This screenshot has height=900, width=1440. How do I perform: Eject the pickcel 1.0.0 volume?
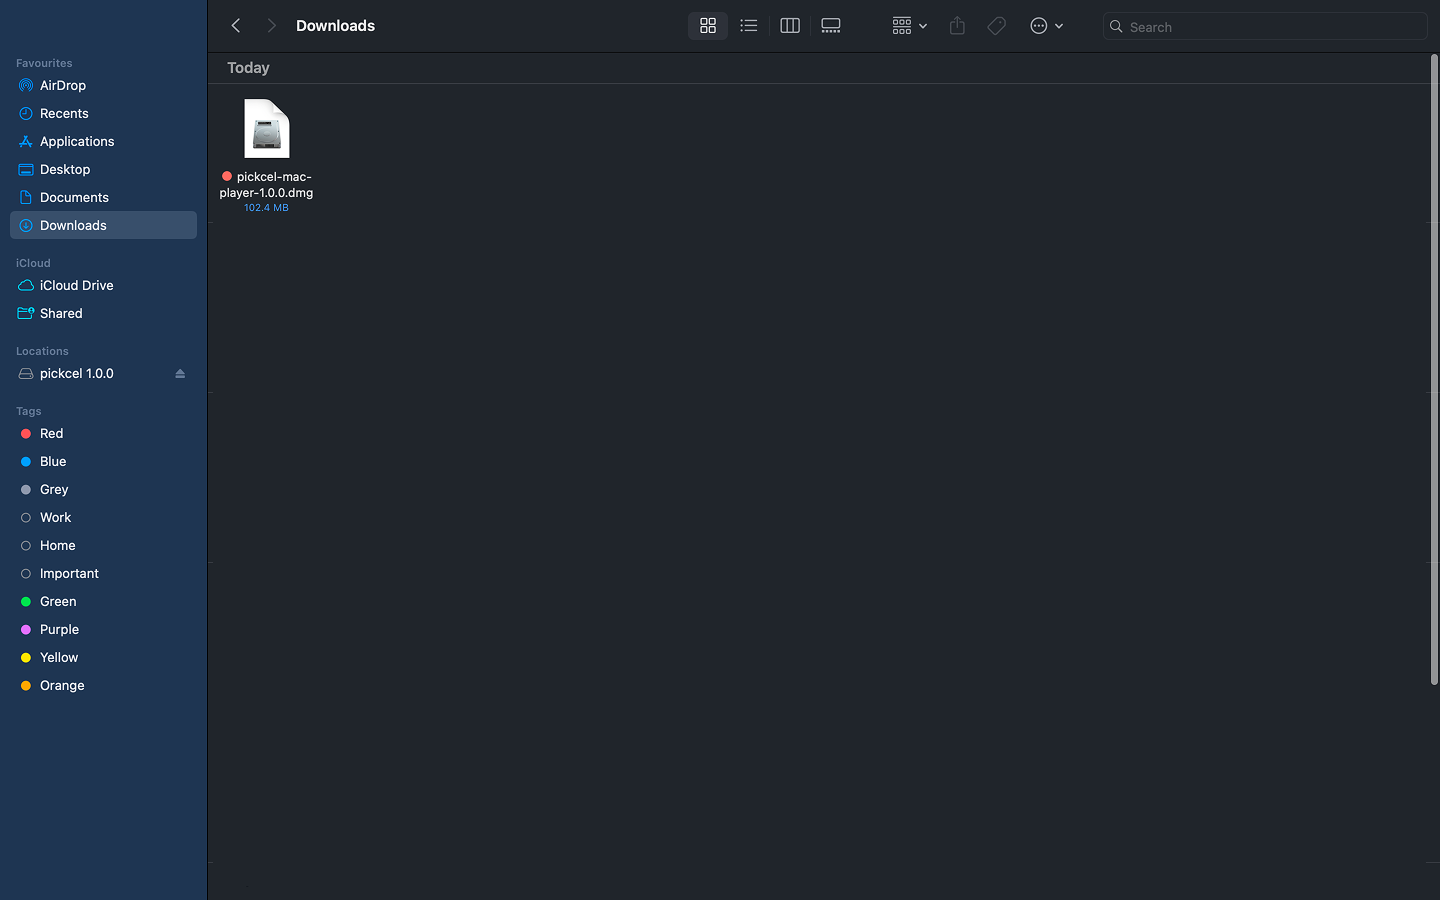(x=180, y=373)
